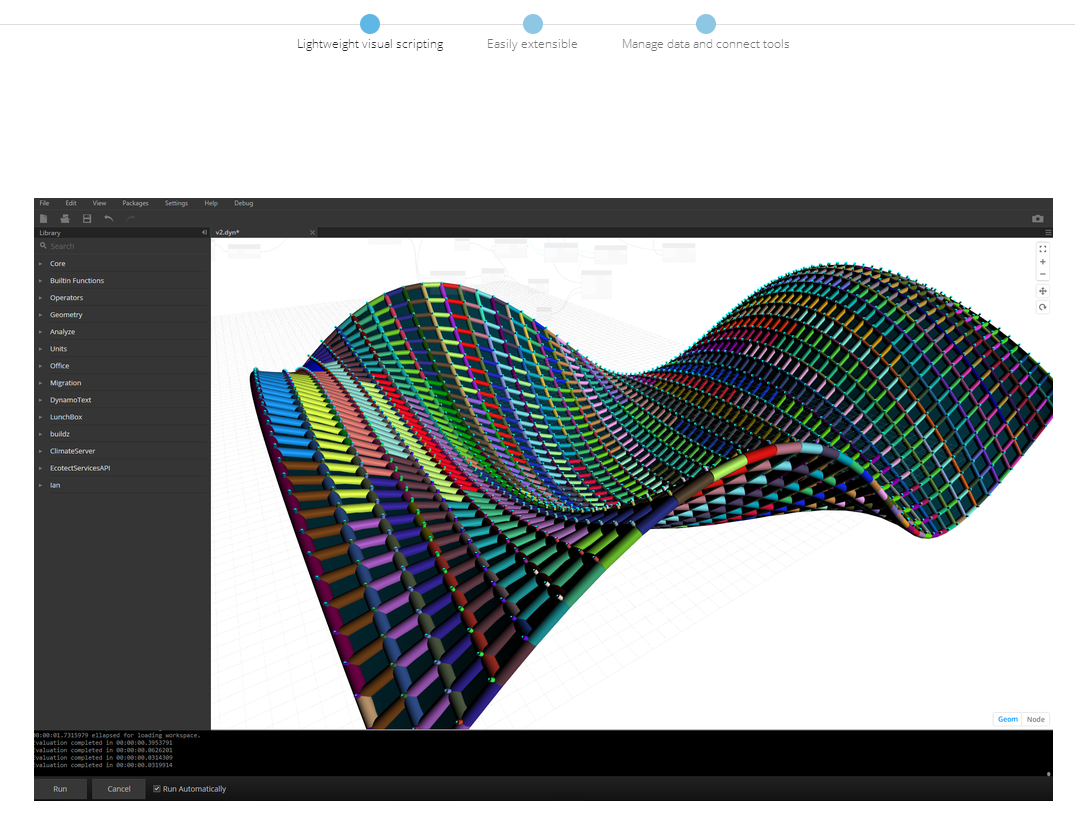The image size is (1075, 821).
Task: Select the Easily extensible step
Action: click(x=532, y=44)
